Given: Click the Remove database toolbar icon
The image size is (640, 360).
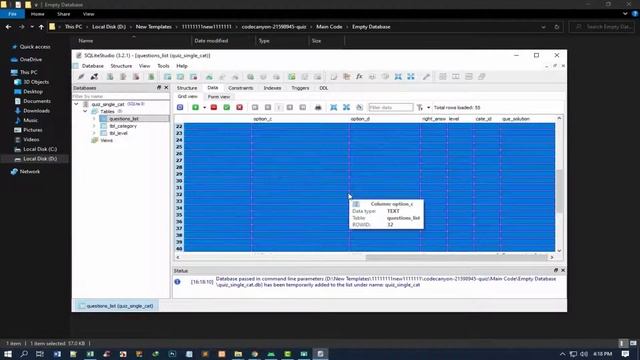Looking at the screenshot, I should pyautogui.click(x=136, y=77).
